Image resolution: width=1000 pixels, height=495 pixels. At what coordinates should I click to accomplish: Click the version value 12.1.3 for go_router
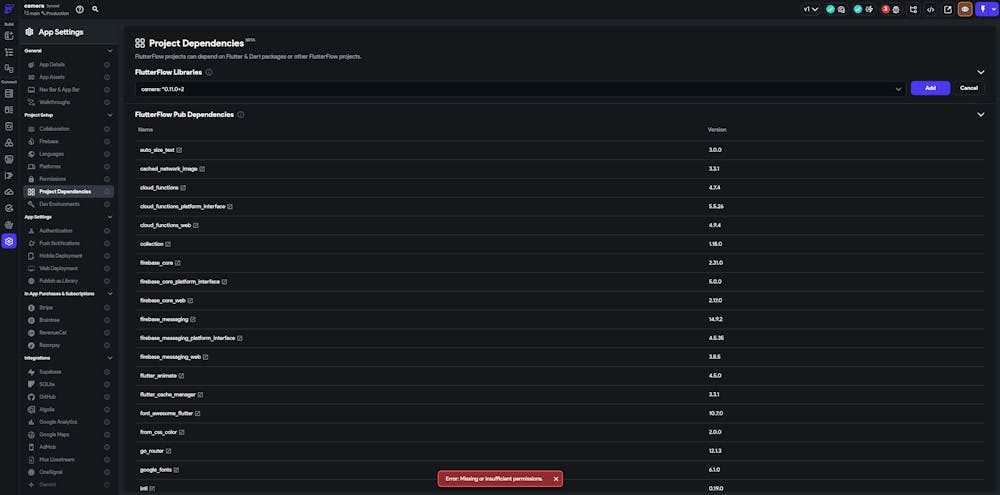[x=714, y=451]
